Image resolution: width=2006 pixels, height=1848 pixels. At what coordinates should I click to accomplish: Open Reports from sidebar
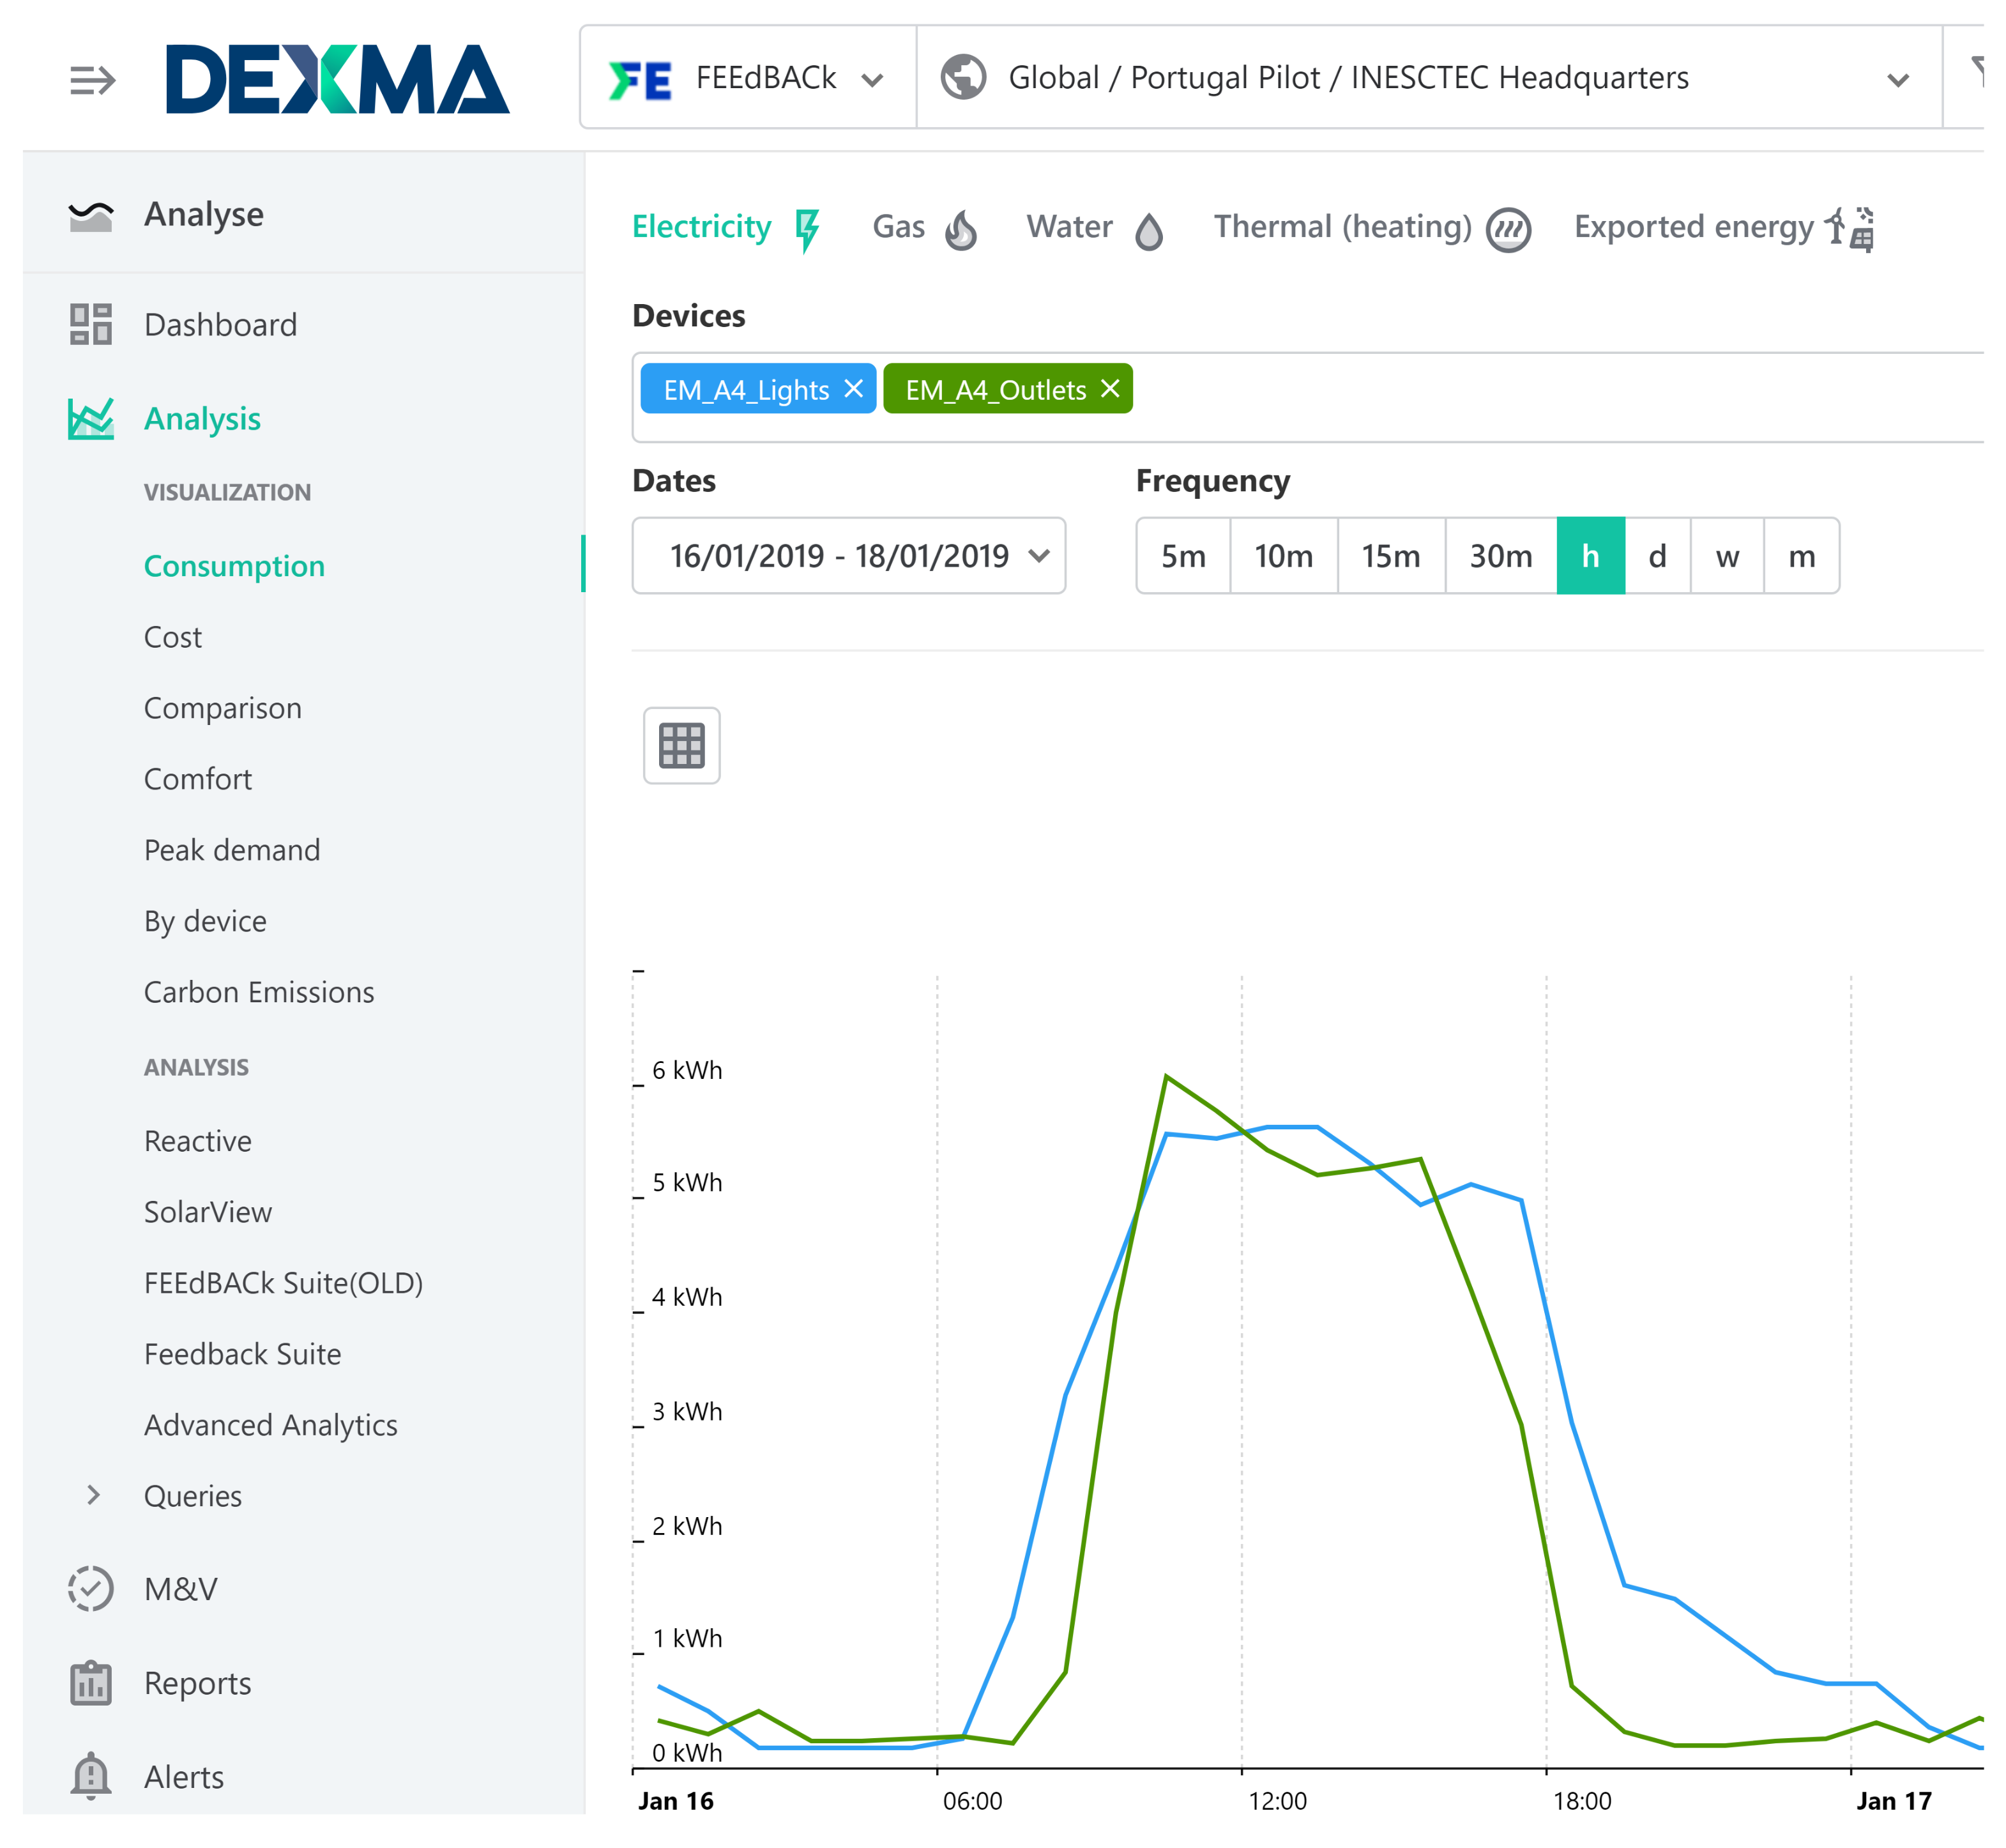click(x=197, y=1683)
